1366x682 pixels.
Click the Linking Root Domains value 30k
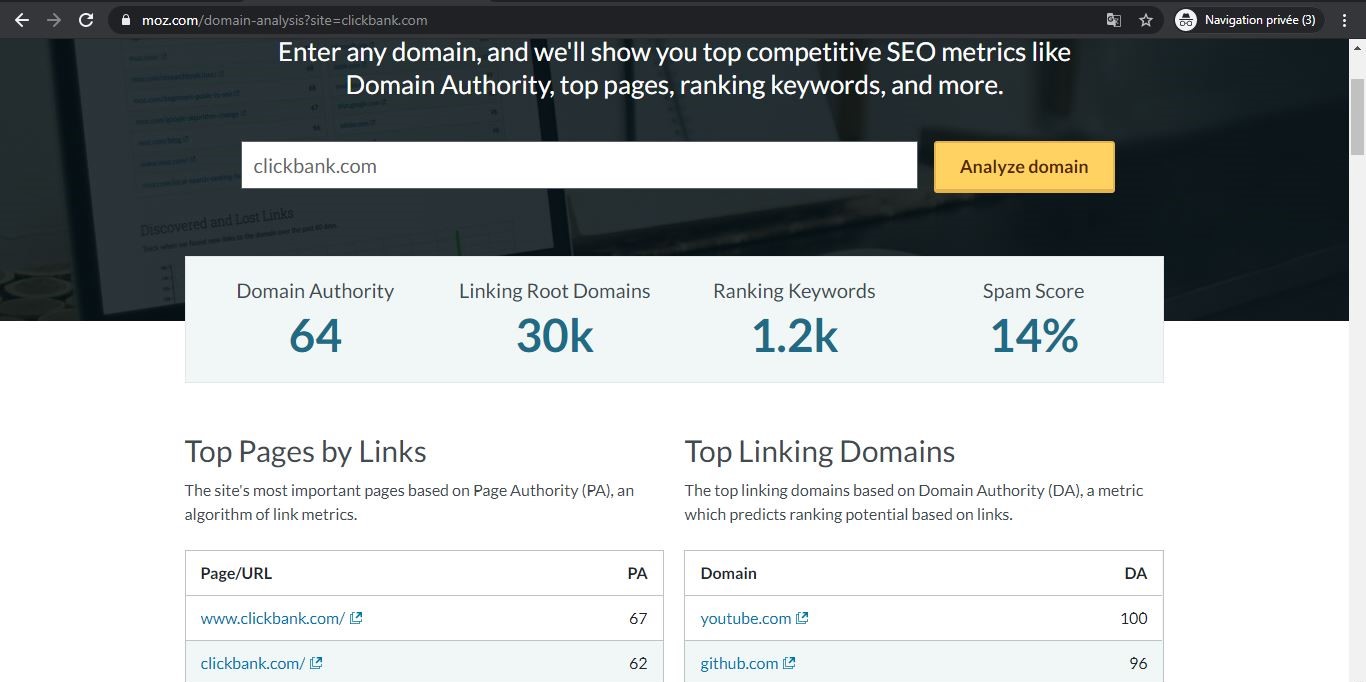click(x=555, y=336)
